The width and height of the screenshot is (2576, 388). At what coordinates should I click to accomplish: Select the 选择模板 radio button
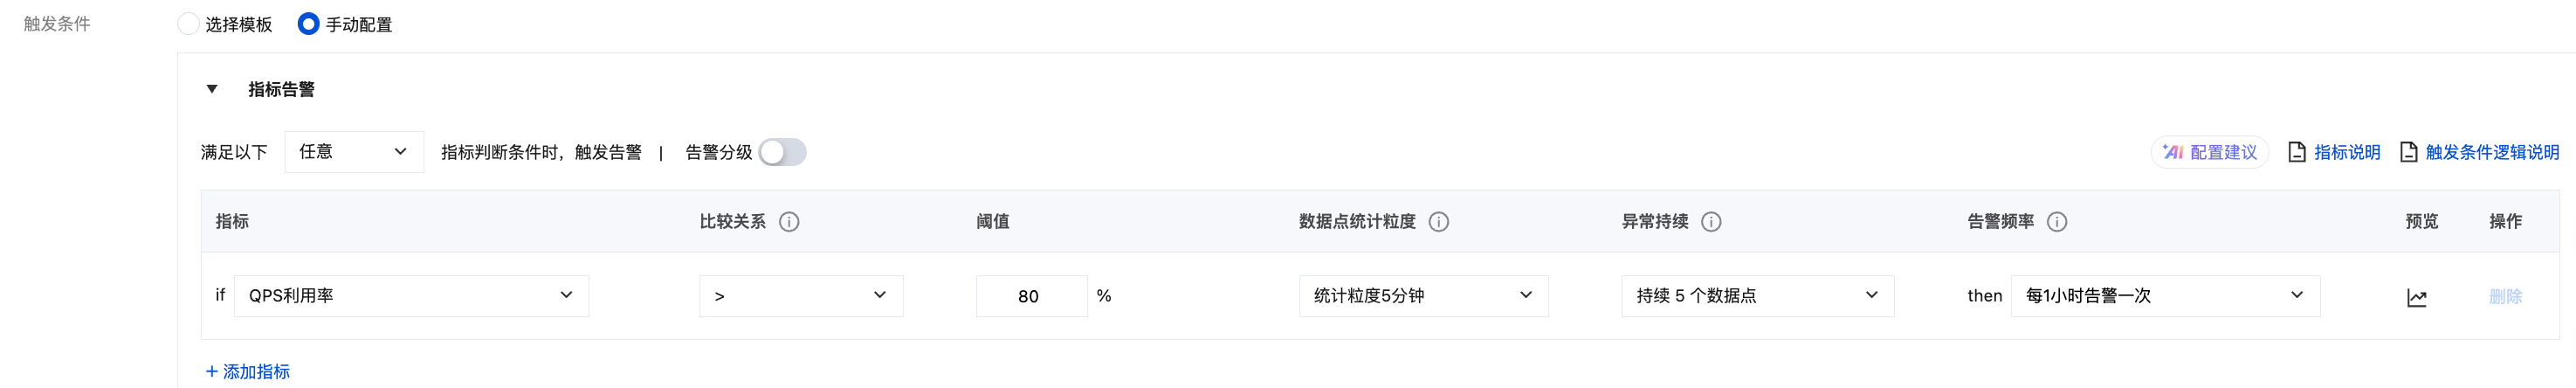click(188, 24)
